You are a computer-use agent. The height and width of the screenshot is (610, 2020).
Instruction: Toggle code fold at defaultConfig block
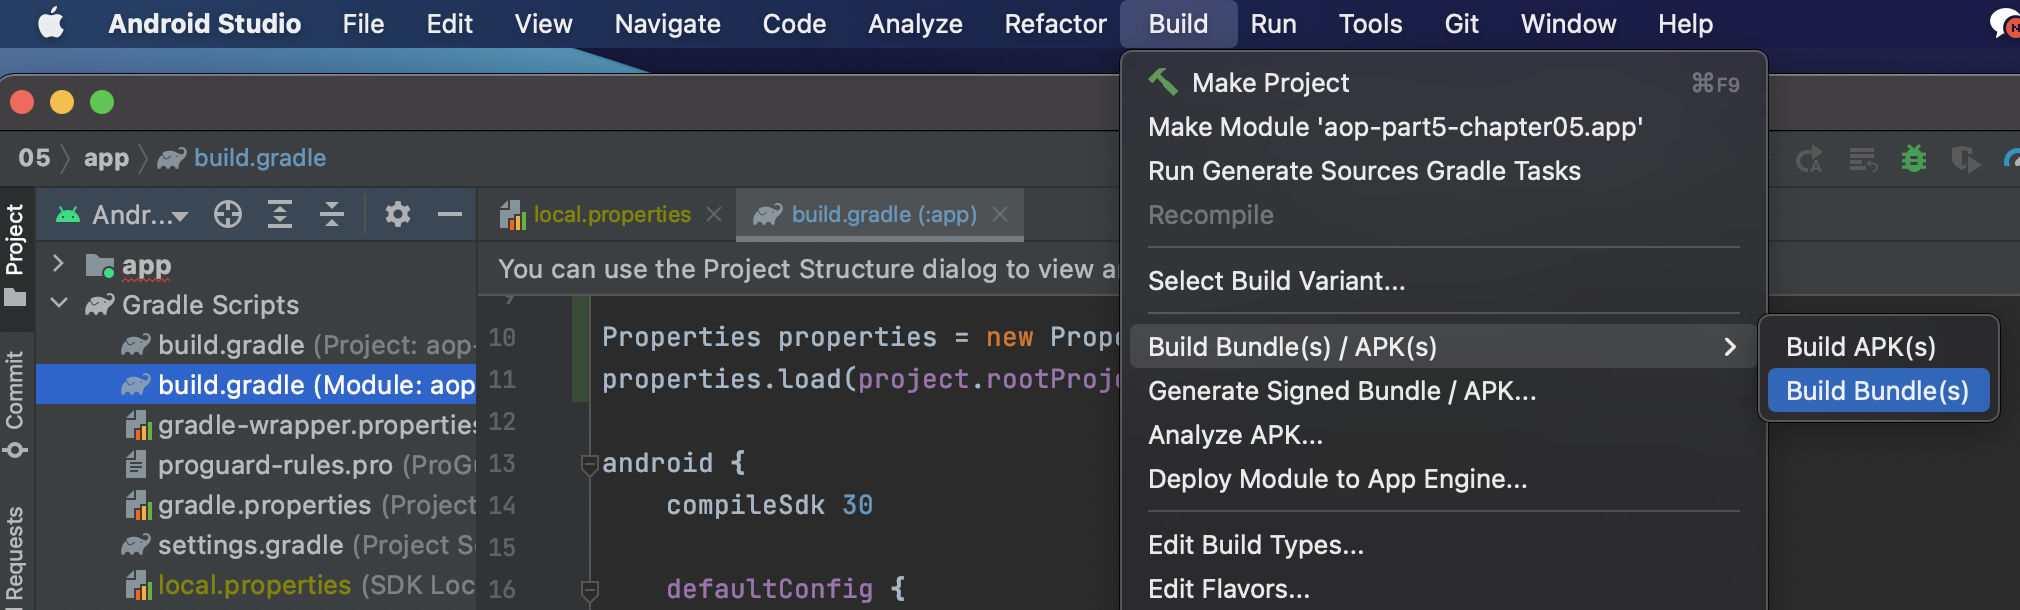click(590, 590)
